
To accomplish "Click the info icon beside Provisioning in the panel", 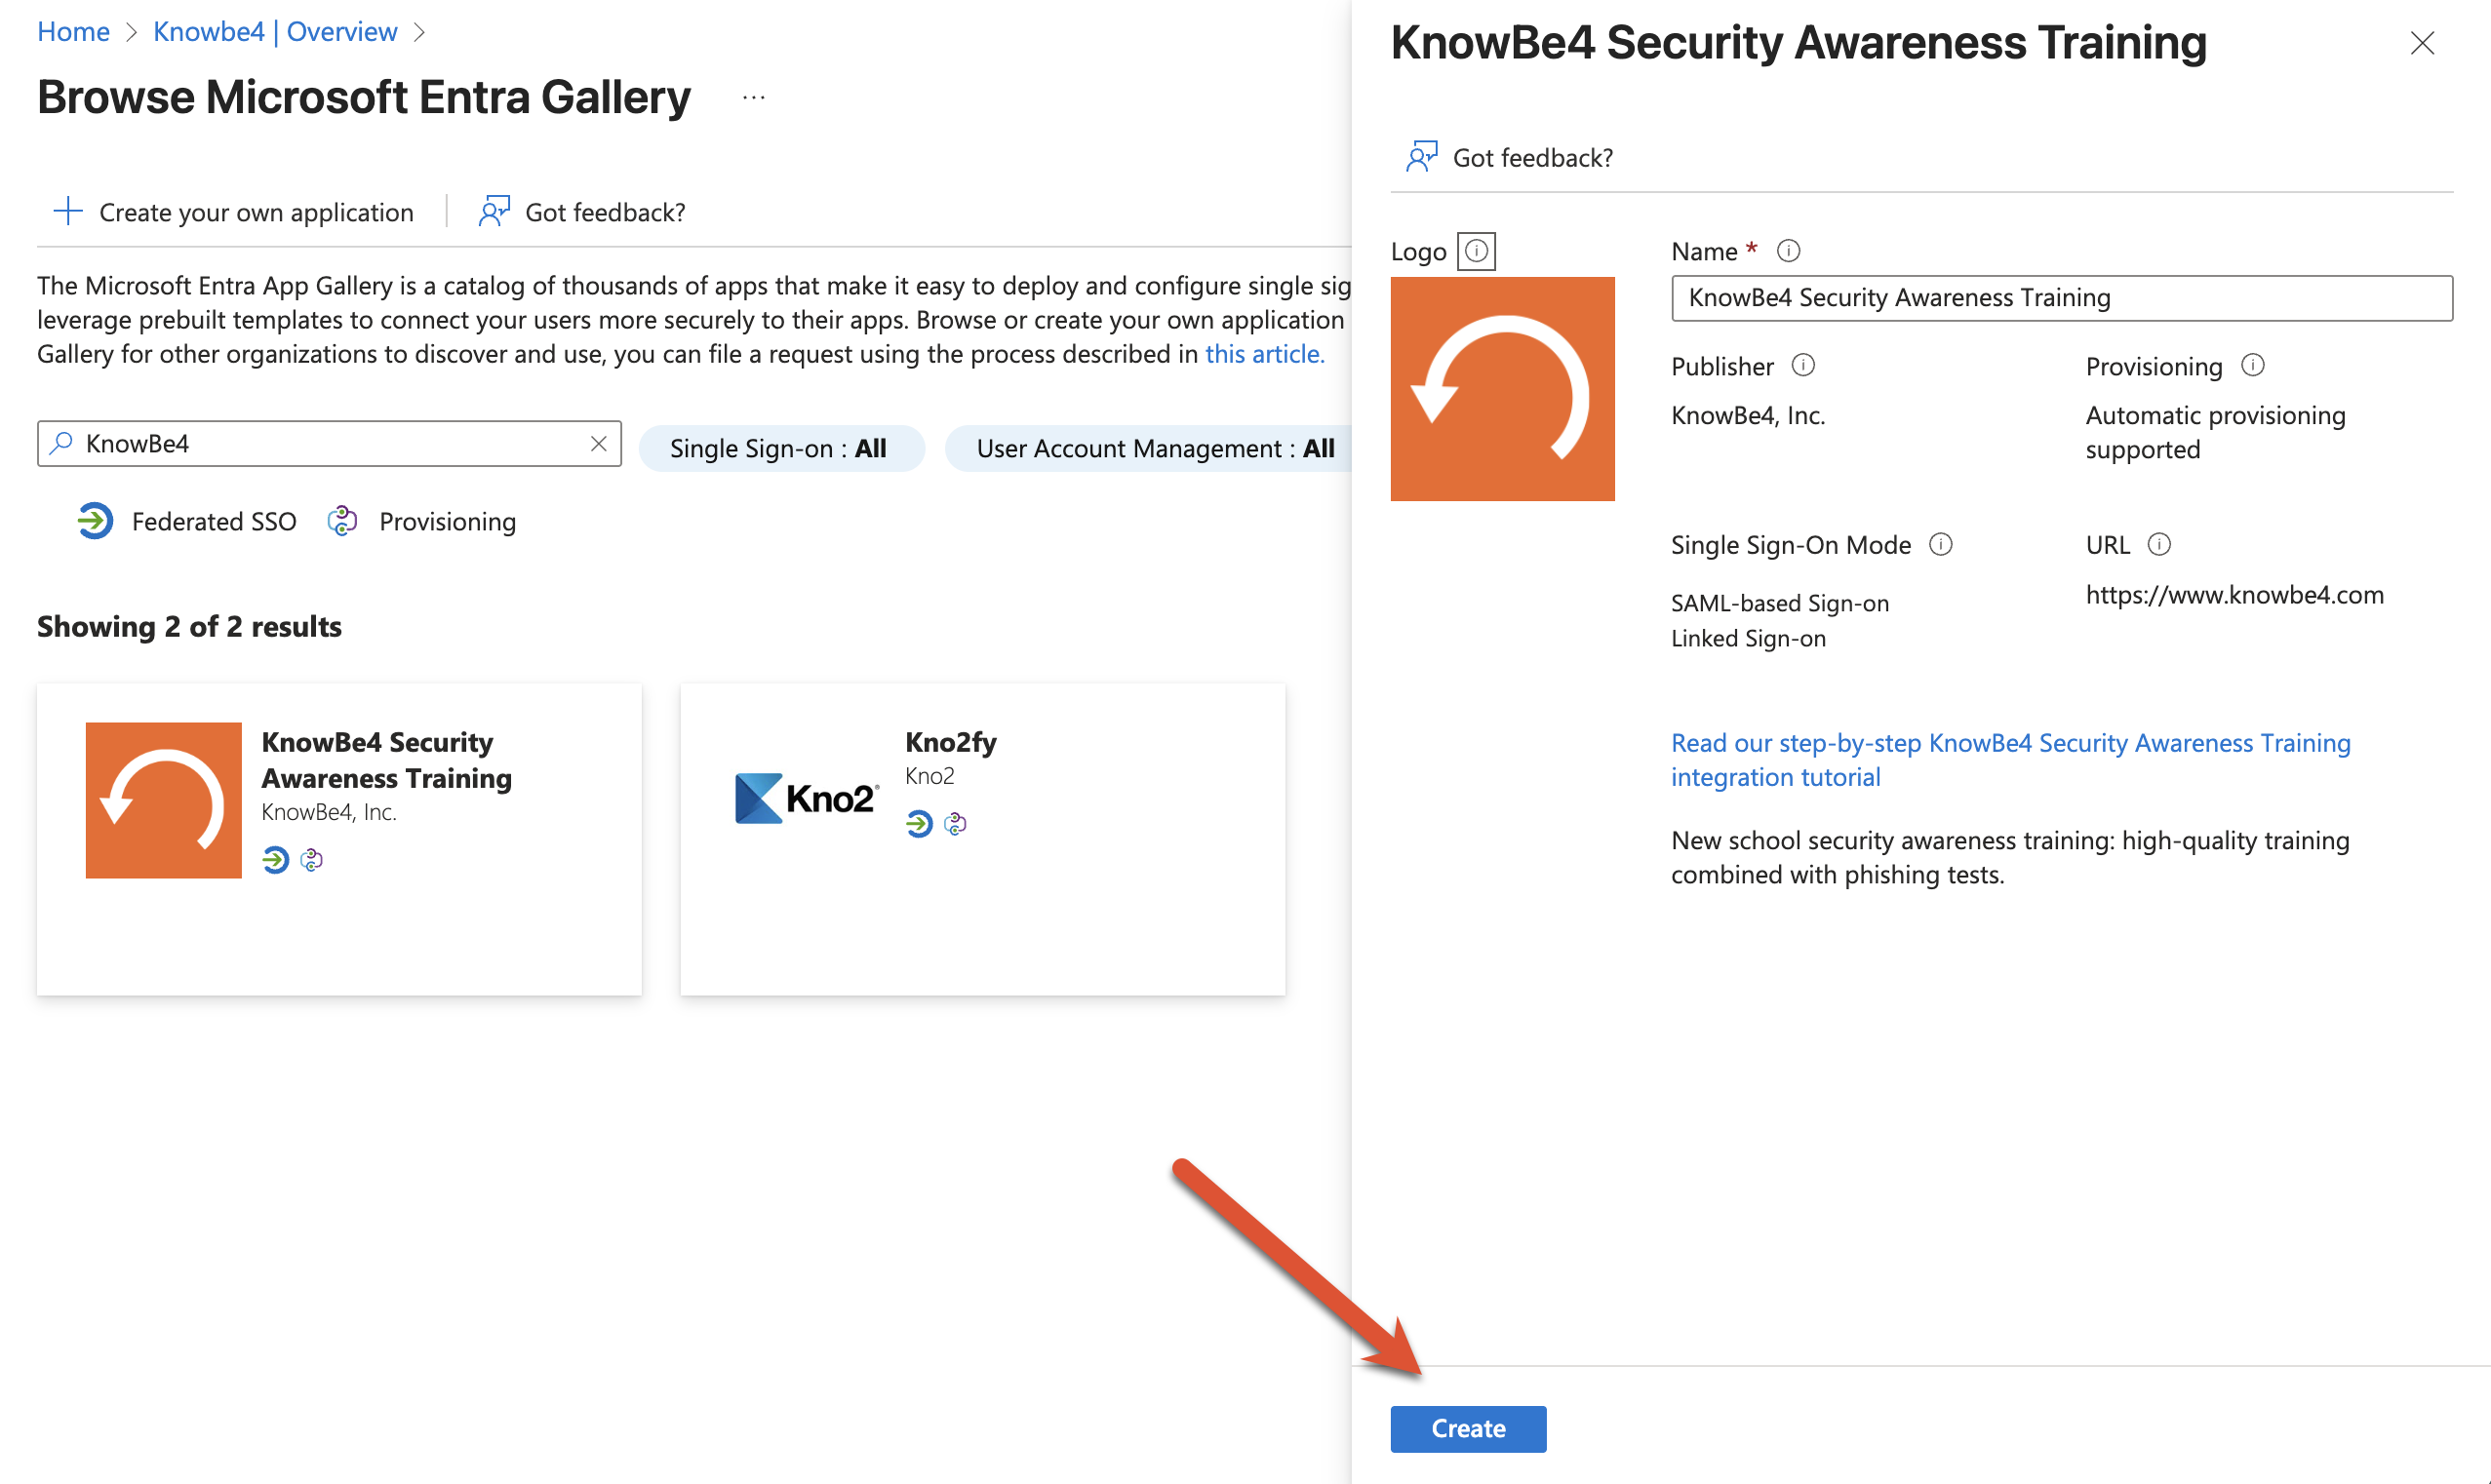I will (x=2253, y=366).
